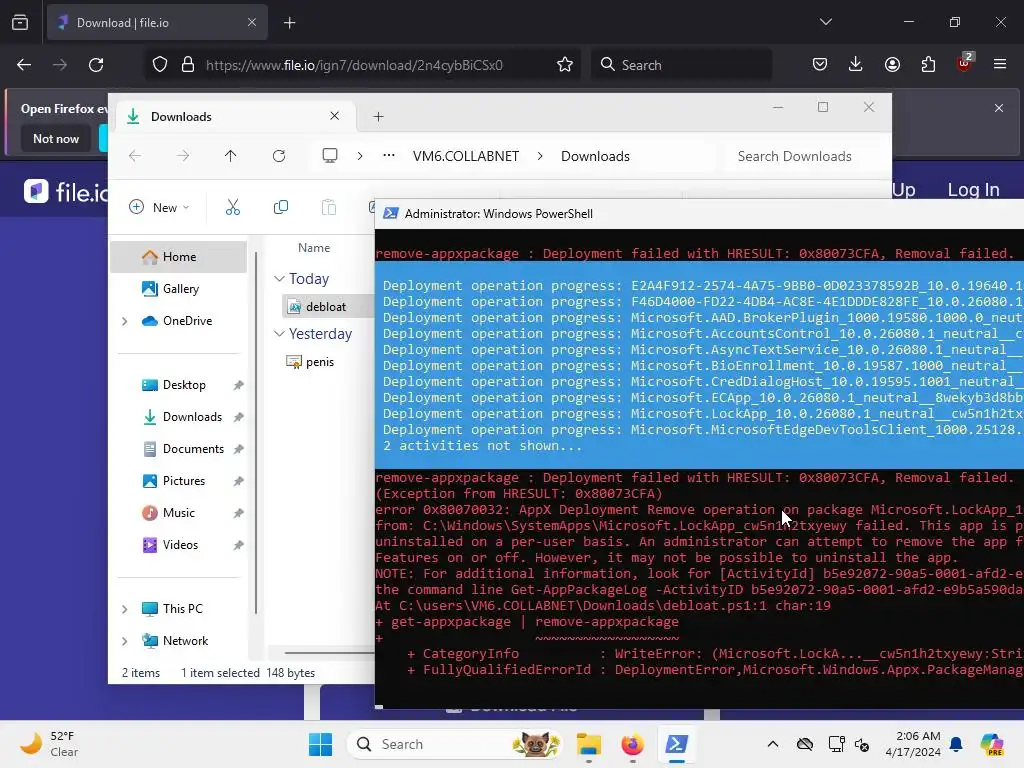Open Firefox from taskbar
1024x768 pixels.
pos(632,744)
